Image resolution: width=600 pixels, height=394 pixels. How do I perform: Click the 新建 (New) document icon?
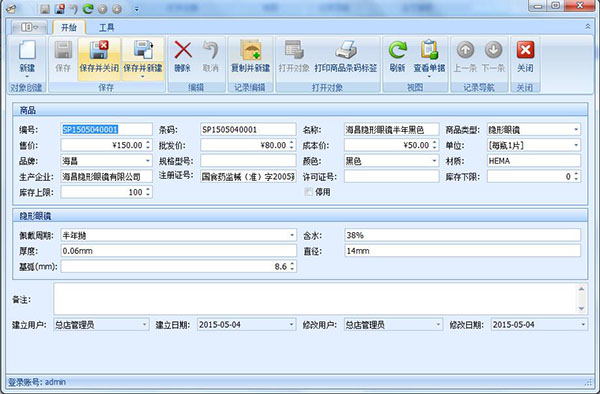27,51
